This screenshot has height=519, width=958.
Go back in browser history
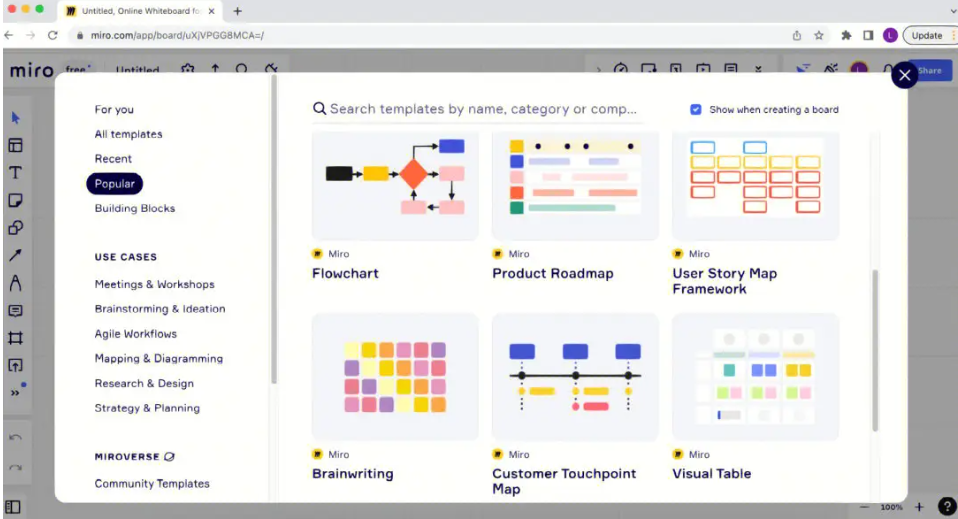pyautogui.click(x=9, y=35)
